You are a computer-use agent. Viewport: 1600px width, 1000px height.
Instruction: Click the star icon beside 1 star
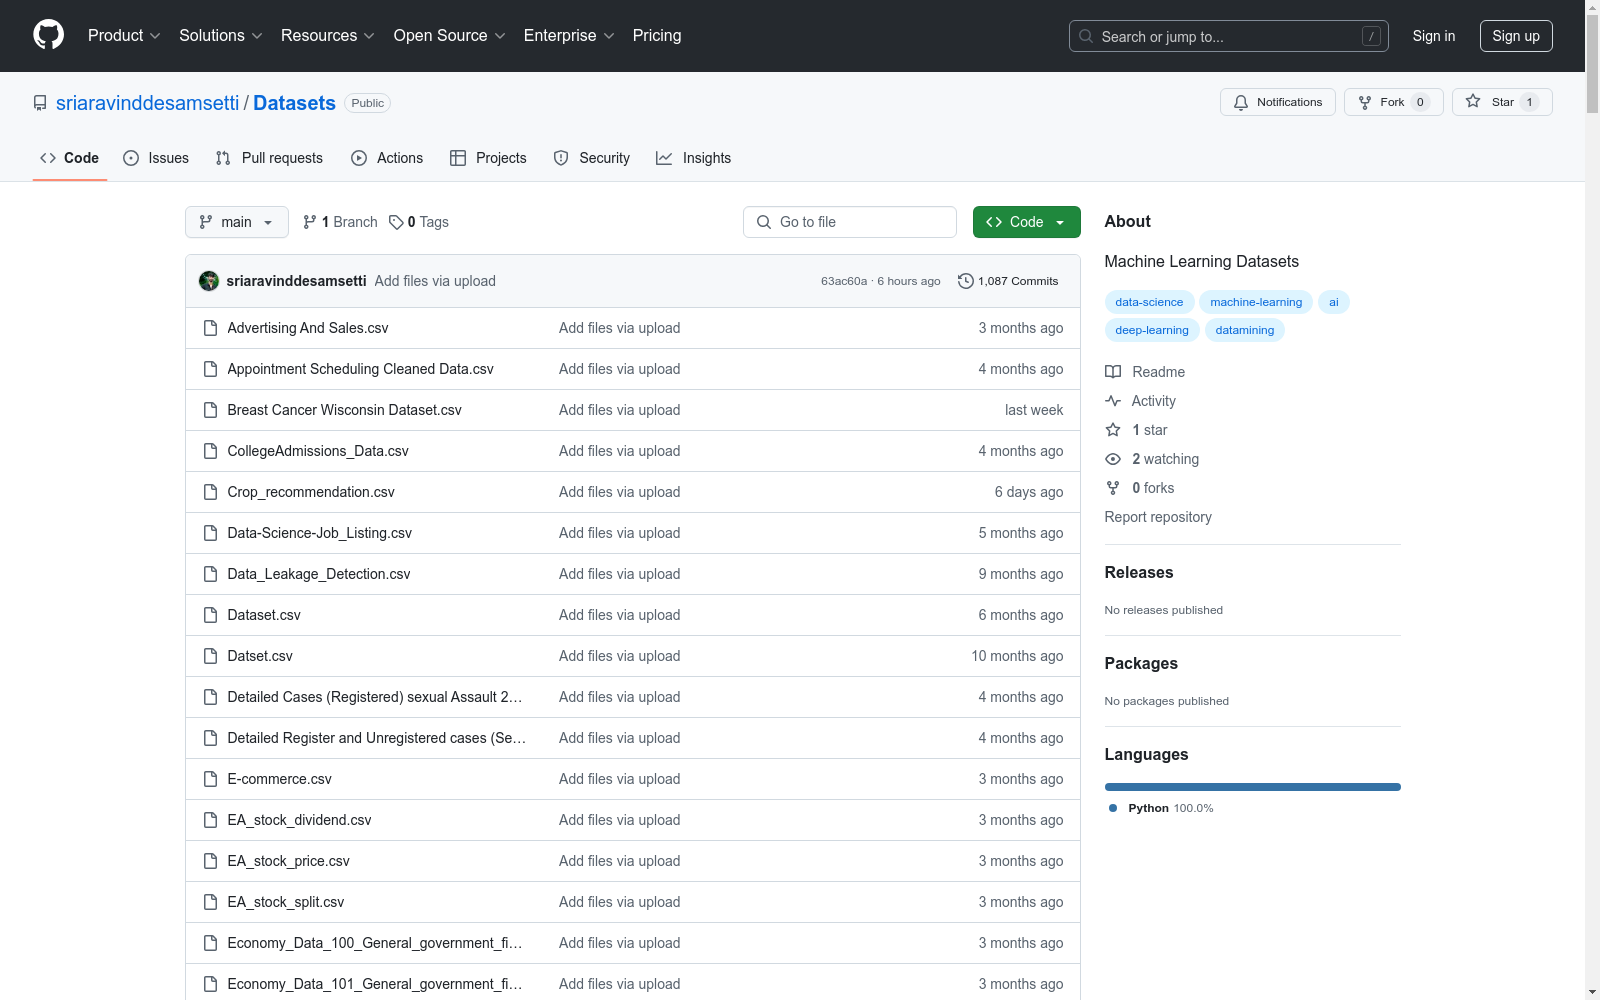pos(1113,430)
